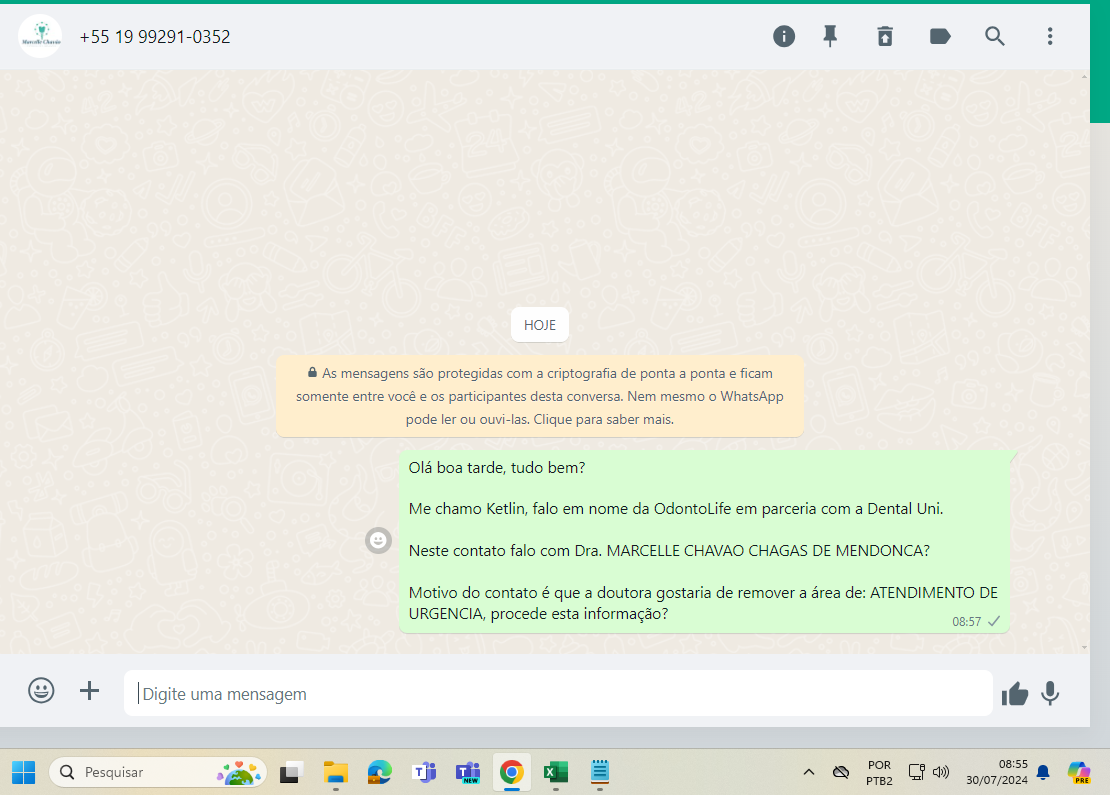This screenshot has width=1110, height=795.
Task: Open the volume speaker tray icon
Action: (941, 772)
